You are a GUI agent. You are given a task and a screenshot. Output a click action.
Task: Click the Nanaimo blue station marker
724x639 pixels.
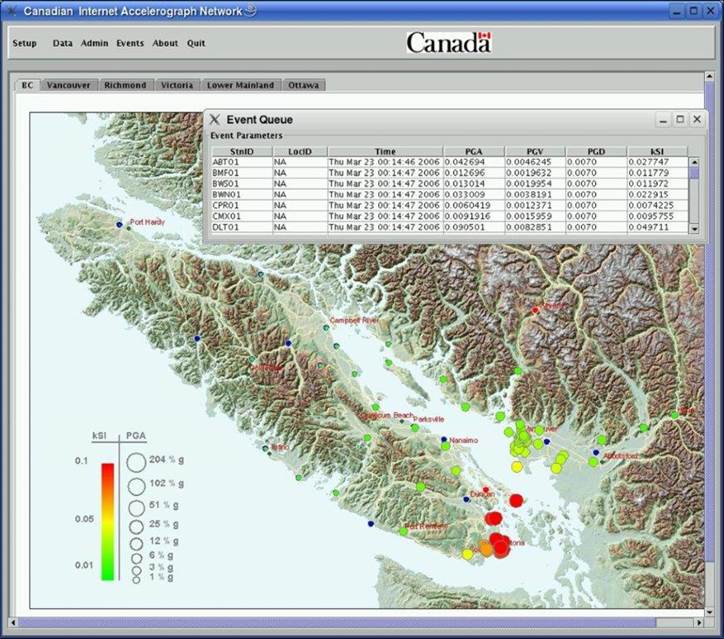coord(444,439)
